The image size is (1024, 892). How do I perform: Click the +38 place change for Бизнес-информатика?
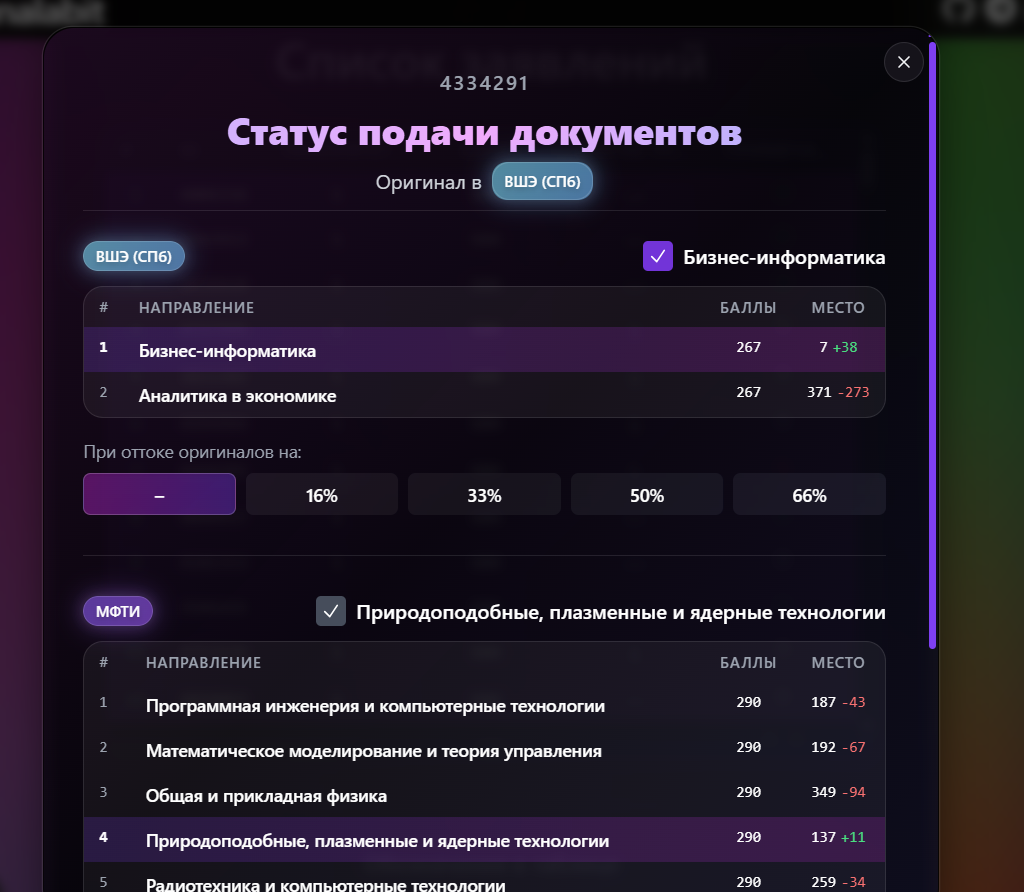pyautogui.click(x=845, y=347)
